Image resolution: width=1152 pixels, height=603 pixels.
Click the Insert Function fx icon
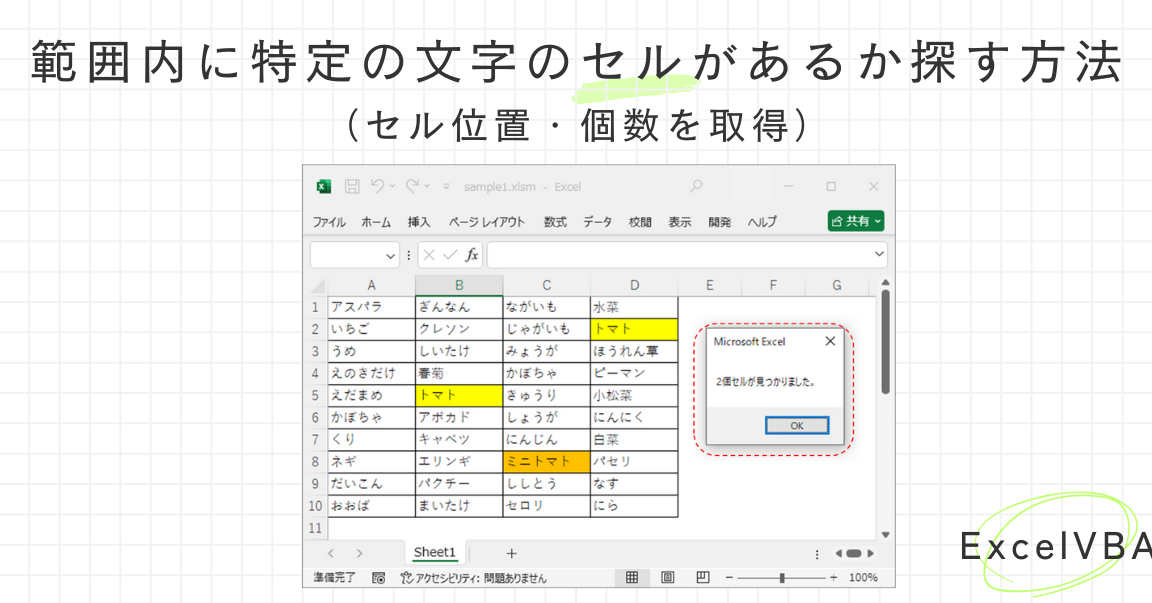(x=472, y=255)
